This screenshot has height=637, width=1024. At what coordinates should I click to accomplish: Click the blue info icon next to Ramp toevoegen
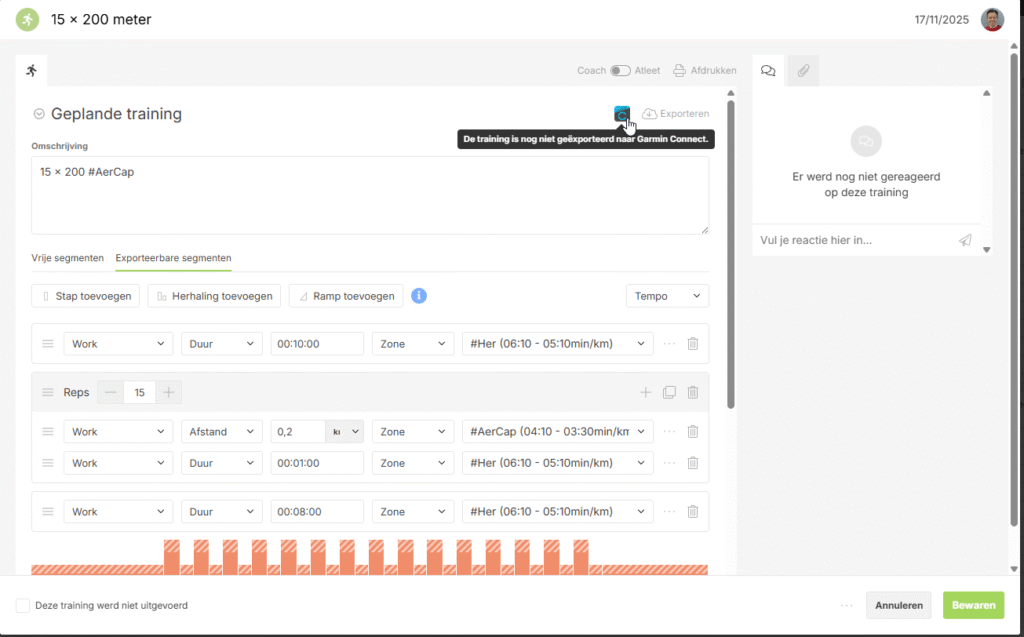tap(419, 296)
